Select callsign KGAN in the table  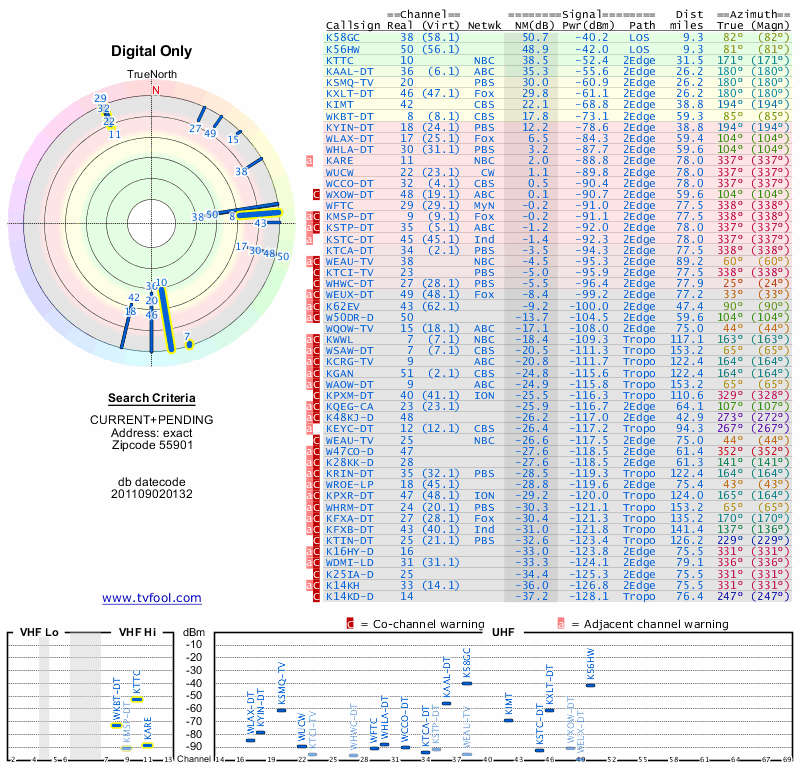[x=340, y=374]
